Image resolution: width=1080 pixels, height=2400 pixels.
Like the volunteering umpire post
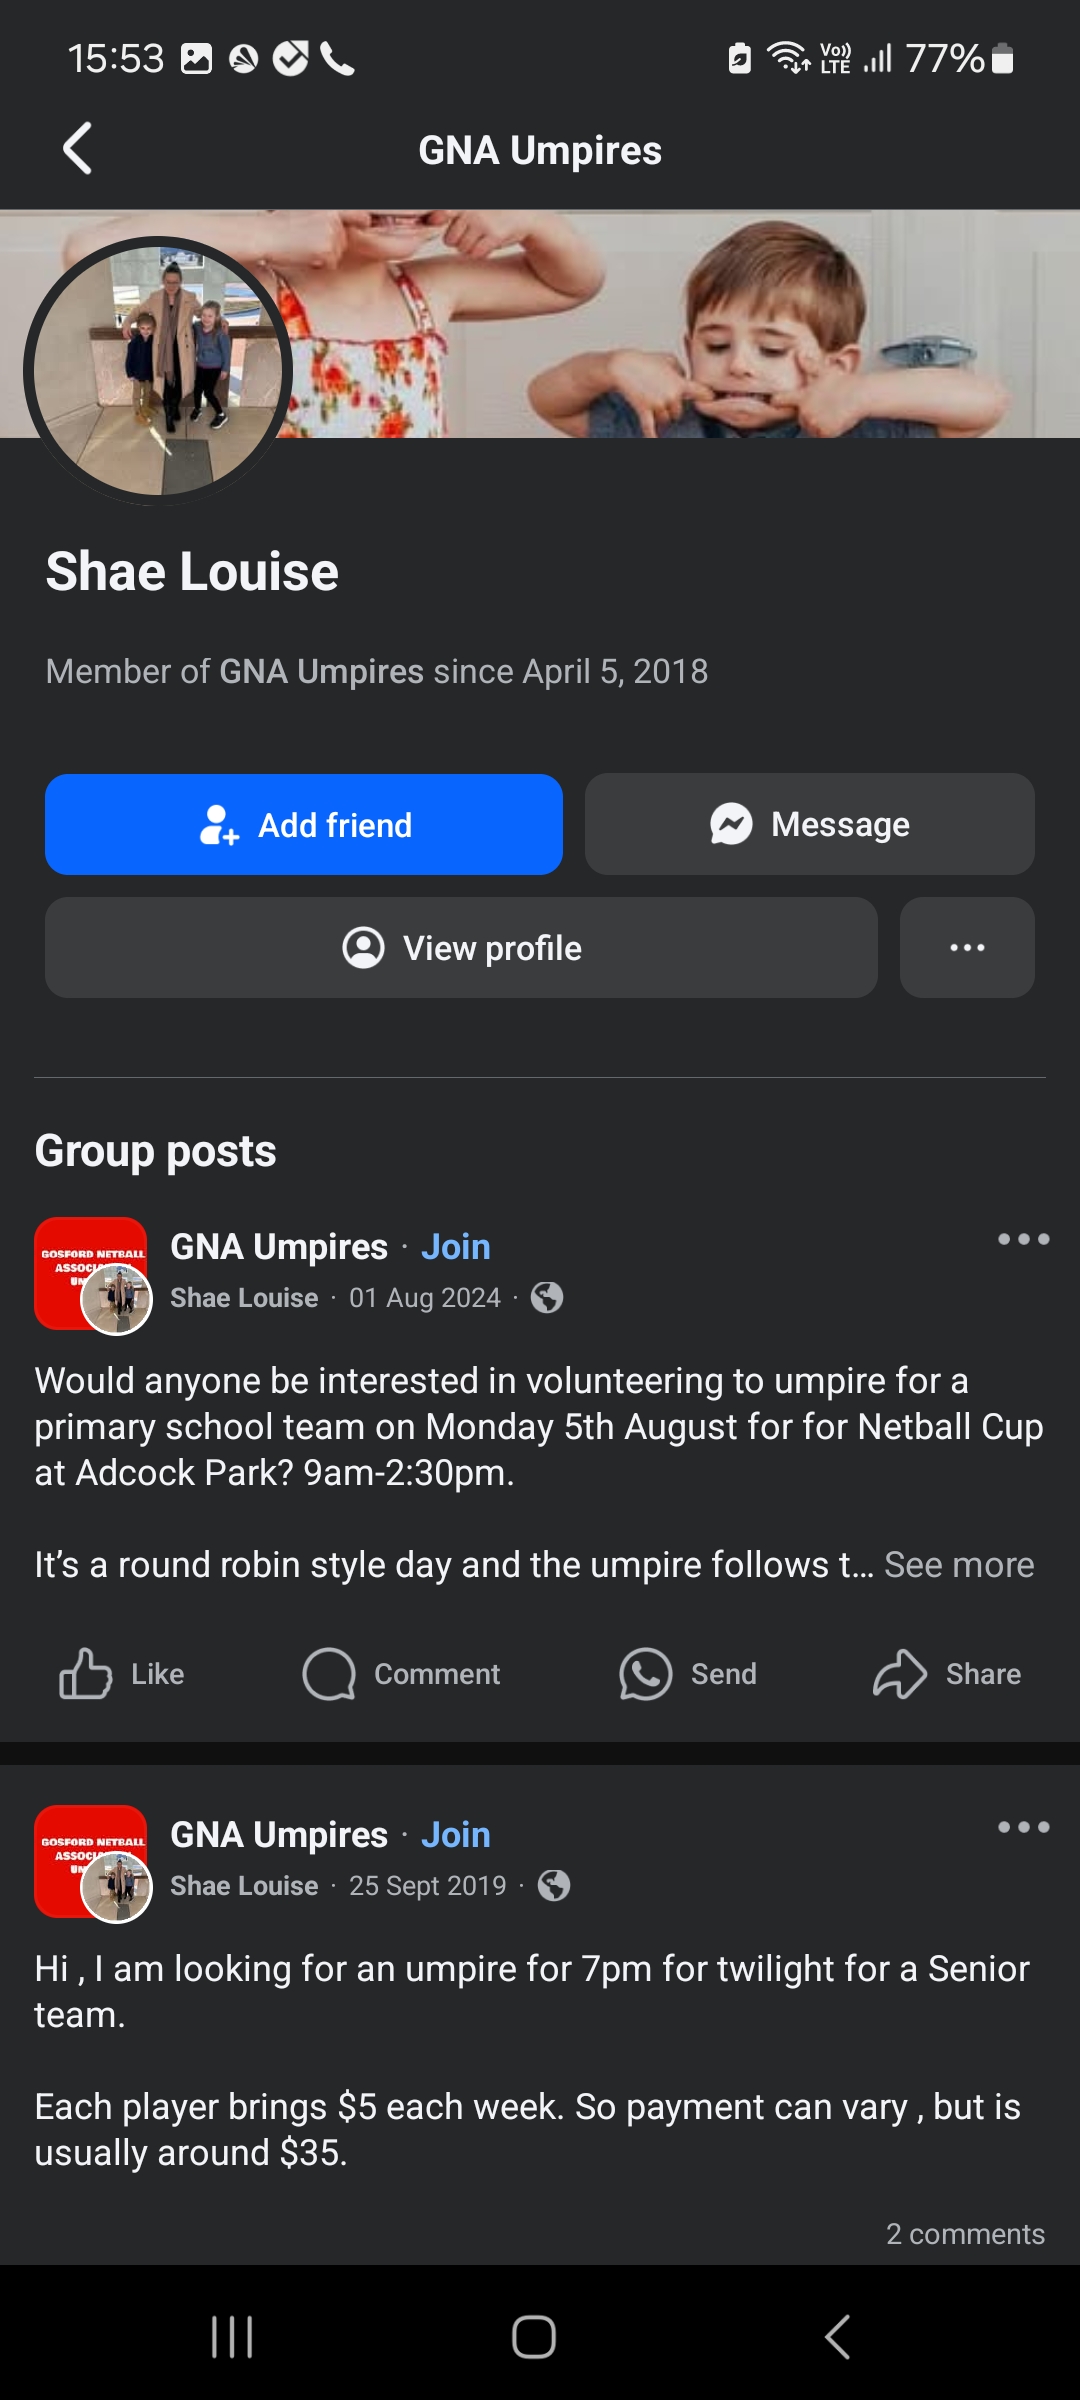pos(122,1674)
